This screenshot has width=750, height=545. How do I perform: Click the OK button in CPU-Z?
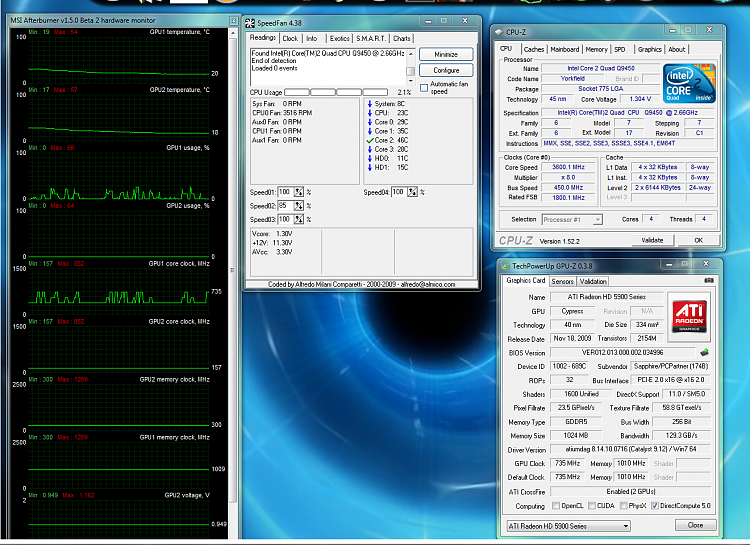point(699,240)
